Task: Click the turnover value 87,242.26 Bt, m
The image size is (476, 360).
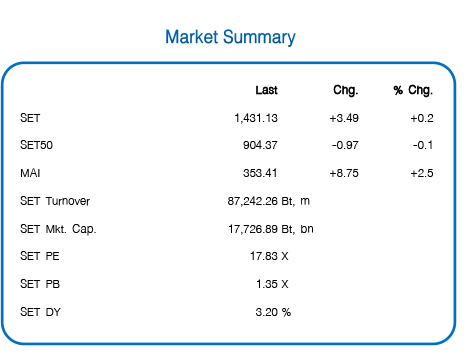Action: click(269, 201)
